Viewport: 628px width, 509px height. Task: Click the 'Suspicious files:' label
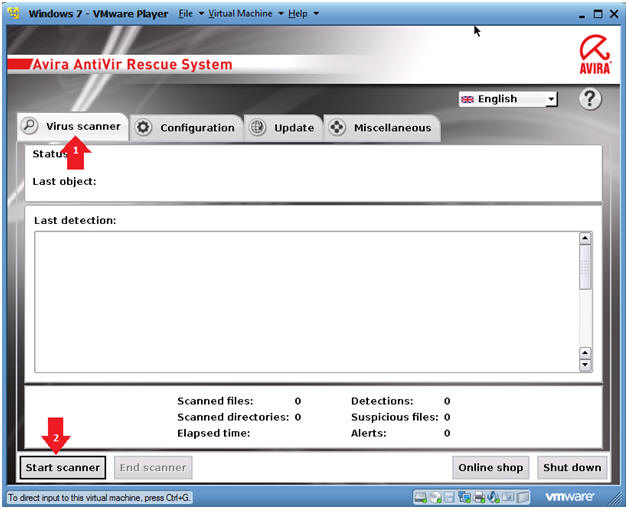[395, 417]
